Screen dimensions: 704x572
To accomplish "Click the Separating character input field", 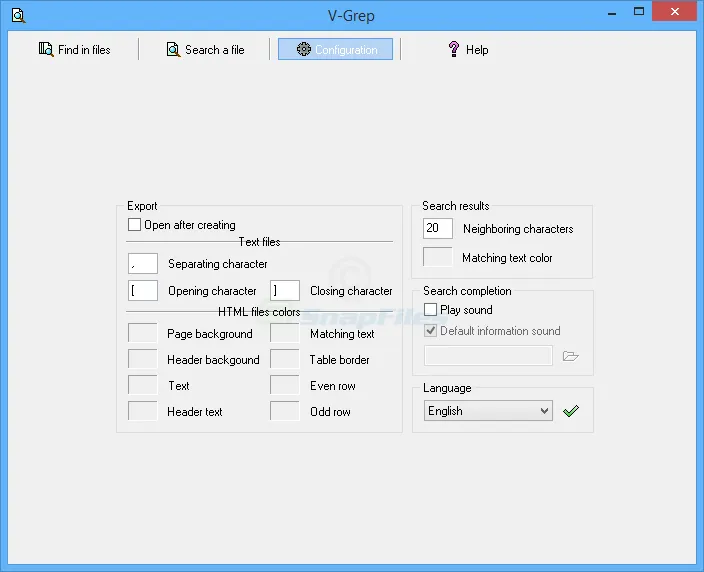I will 143,264.
